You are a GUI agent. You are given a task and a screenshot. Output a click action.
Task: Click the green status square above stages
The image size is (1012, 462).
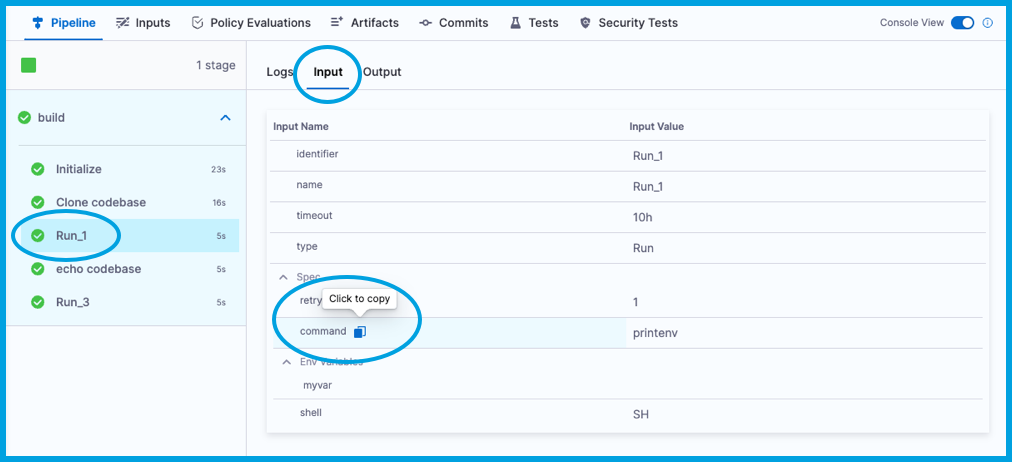[x=29, y=66]
